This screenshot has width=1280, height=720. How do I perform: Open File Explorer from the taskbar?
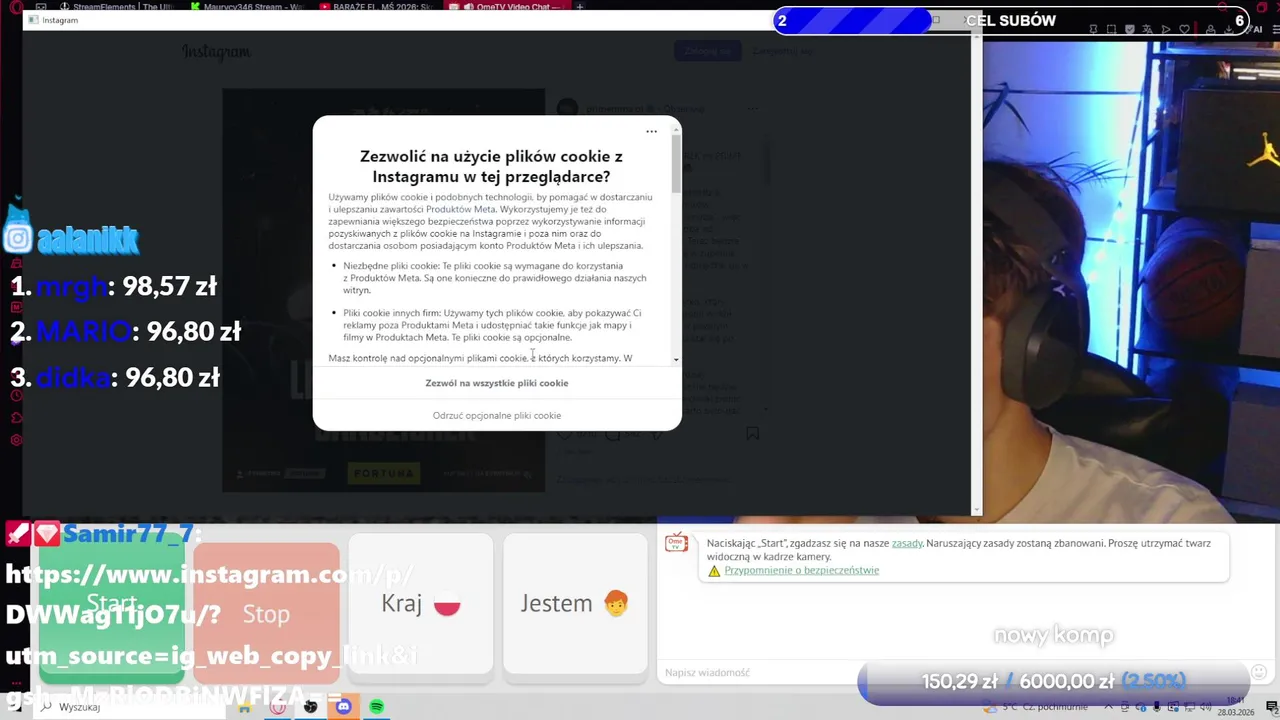(x=245, y=707)
